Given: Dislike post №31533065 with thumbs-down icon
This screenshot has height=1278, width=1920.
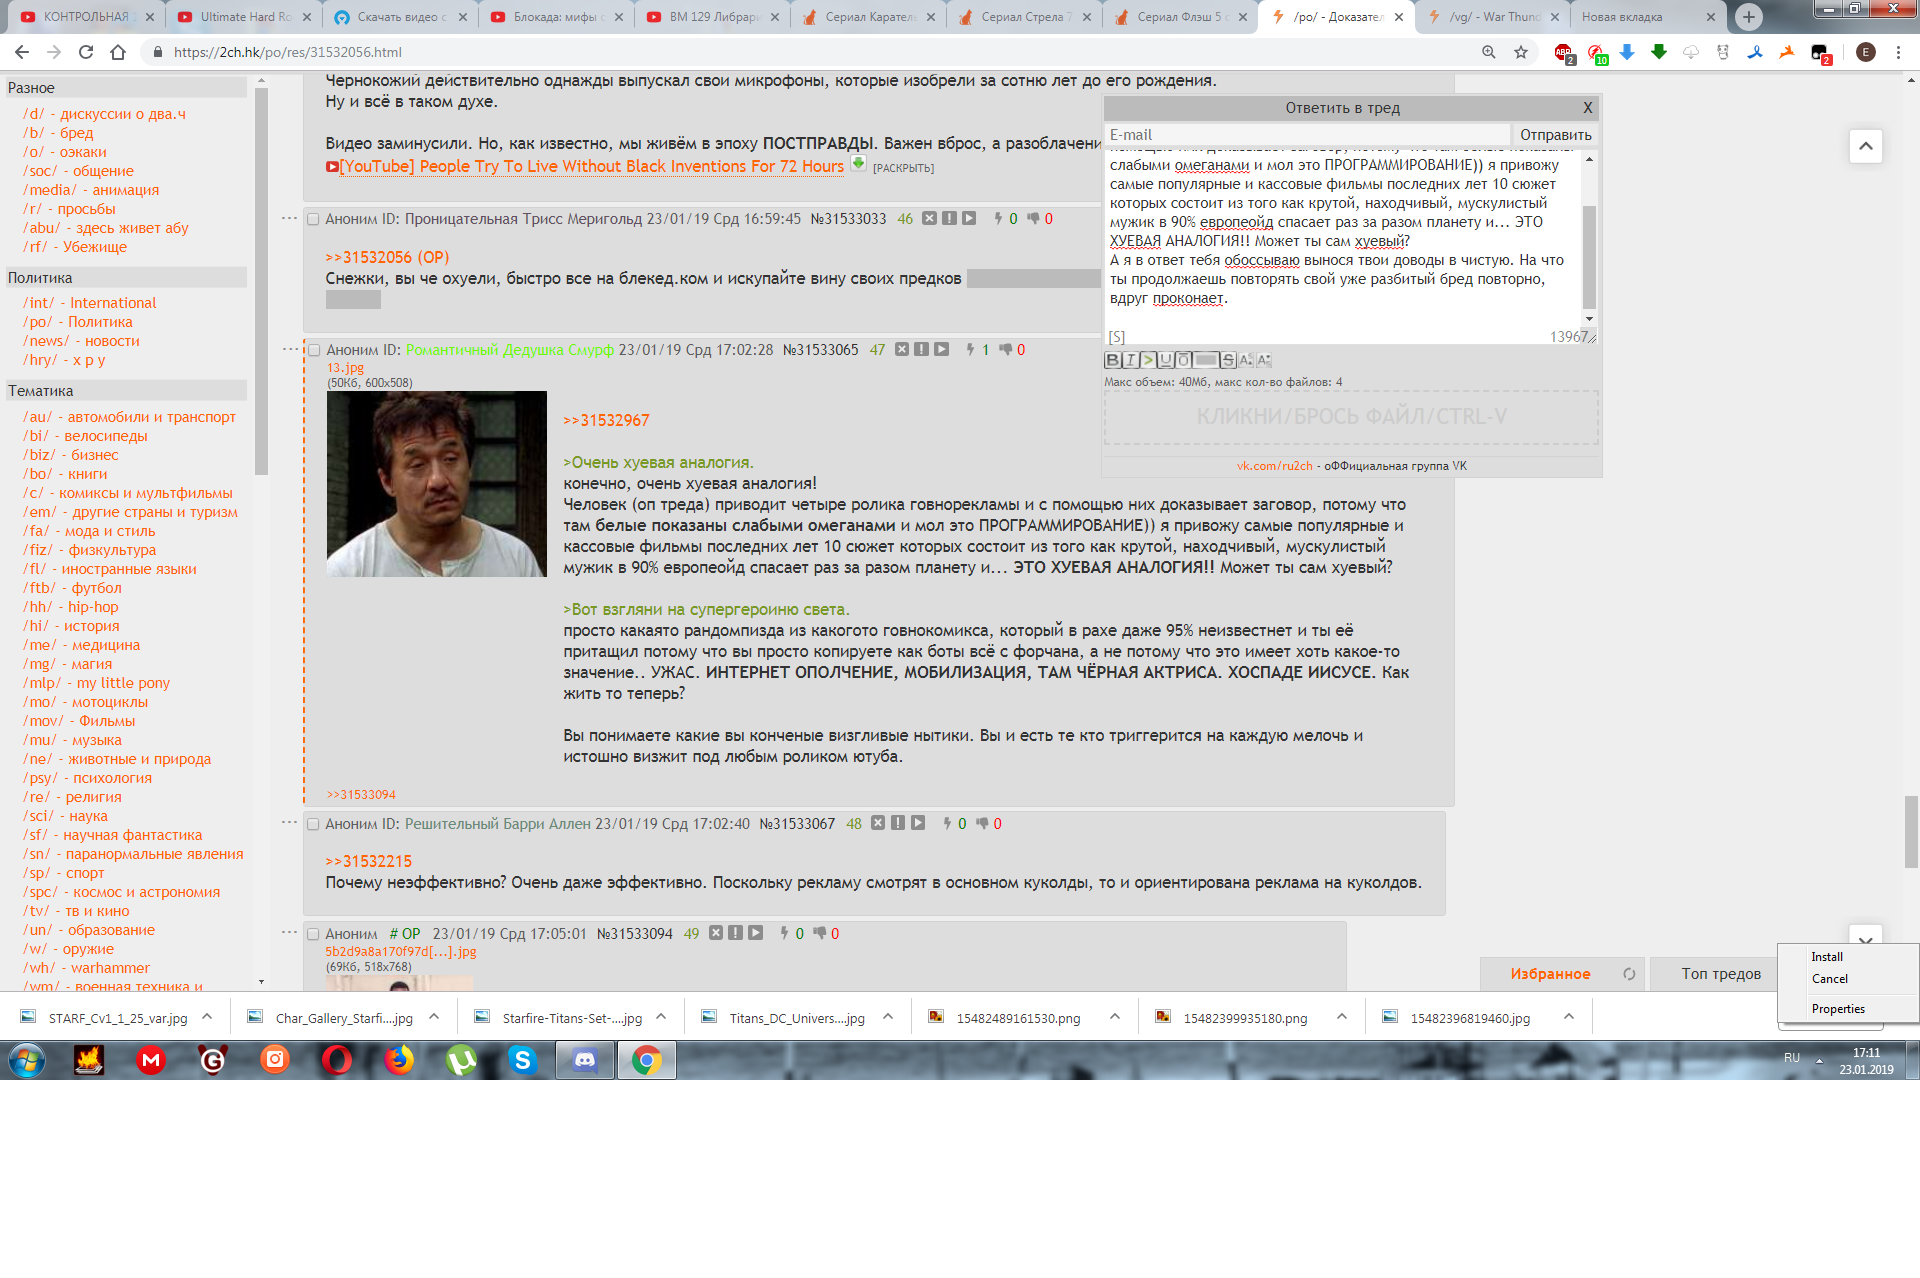Looking at the screenshot, I should click(x=1005, y=349).
